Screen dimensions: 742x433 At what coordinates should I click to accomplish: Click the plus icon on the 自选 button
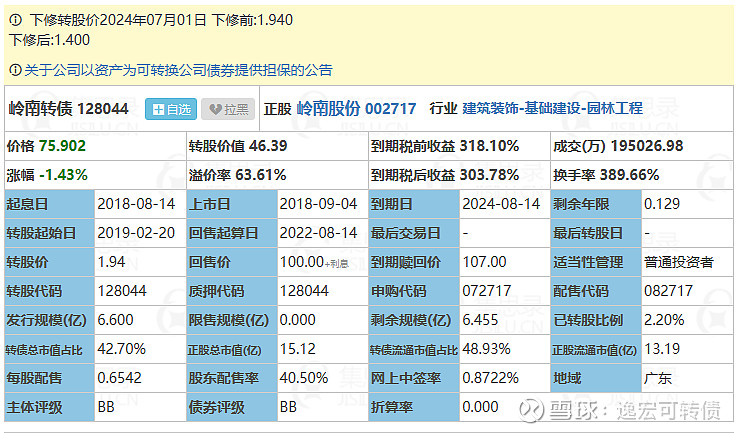click(x=159, y=110)
